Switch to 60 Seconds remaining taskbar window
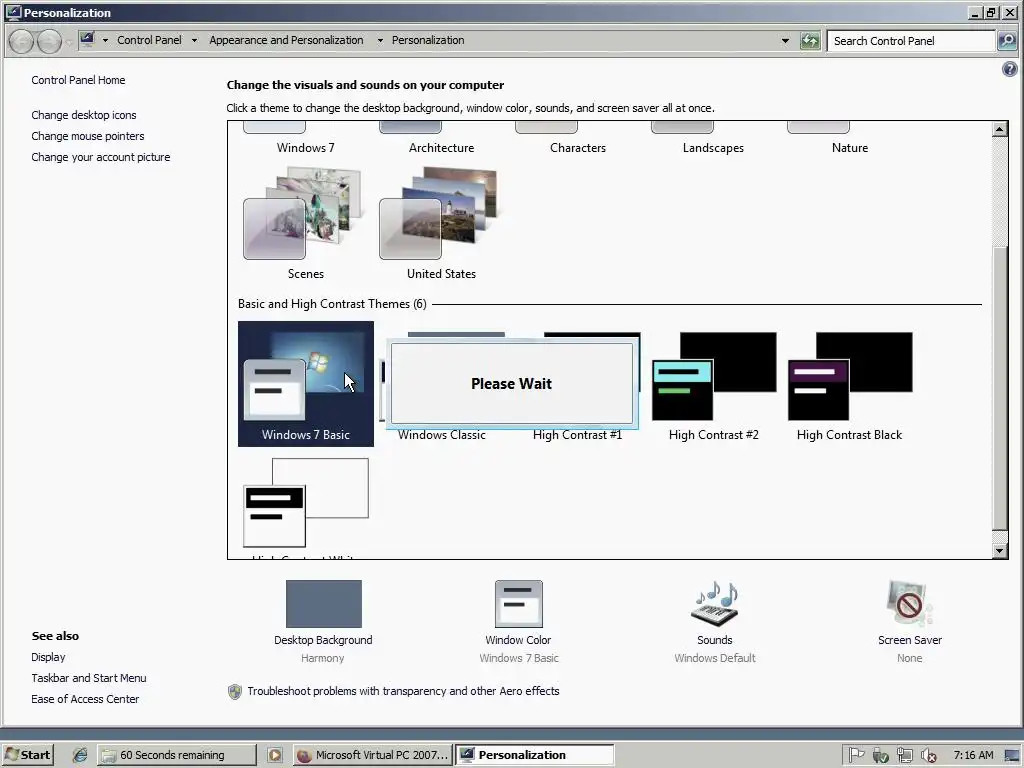Viewport: 1024px width, 768px height. coord(177,755)
